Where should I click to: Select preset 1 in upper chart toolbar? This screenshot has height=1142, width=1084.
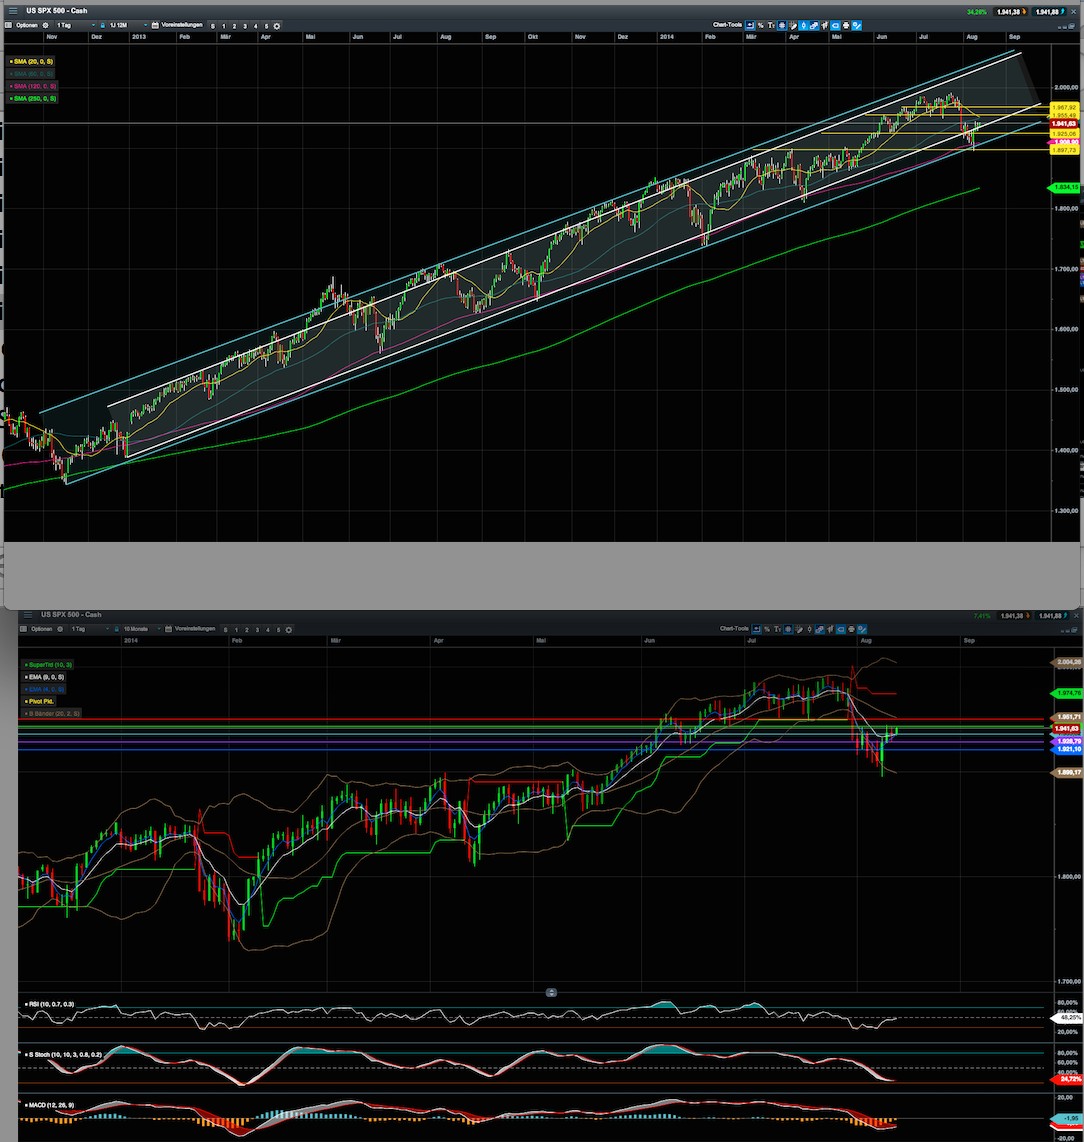coord(224,26)
